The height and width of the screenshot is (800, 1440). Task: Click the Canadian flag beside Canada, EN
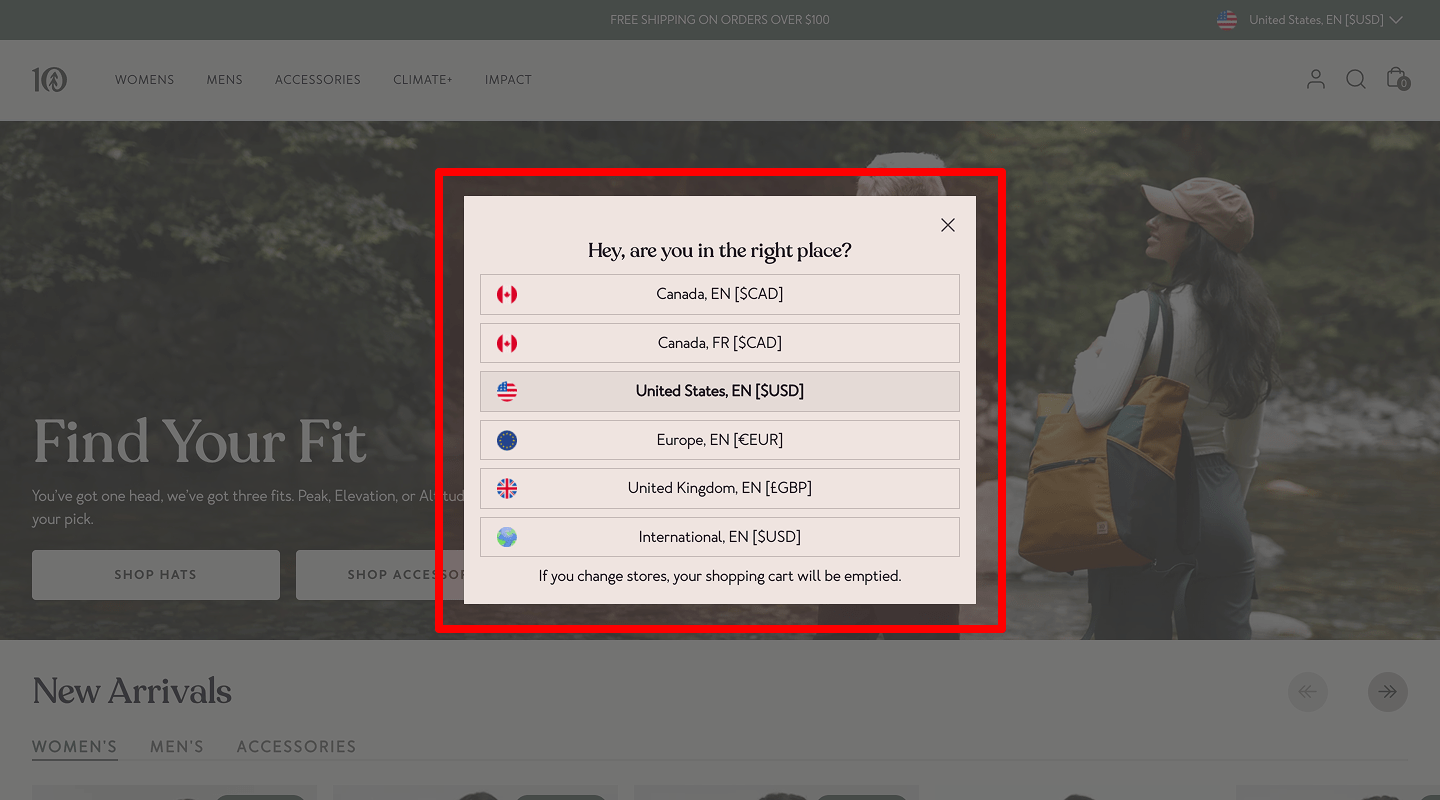507,294
